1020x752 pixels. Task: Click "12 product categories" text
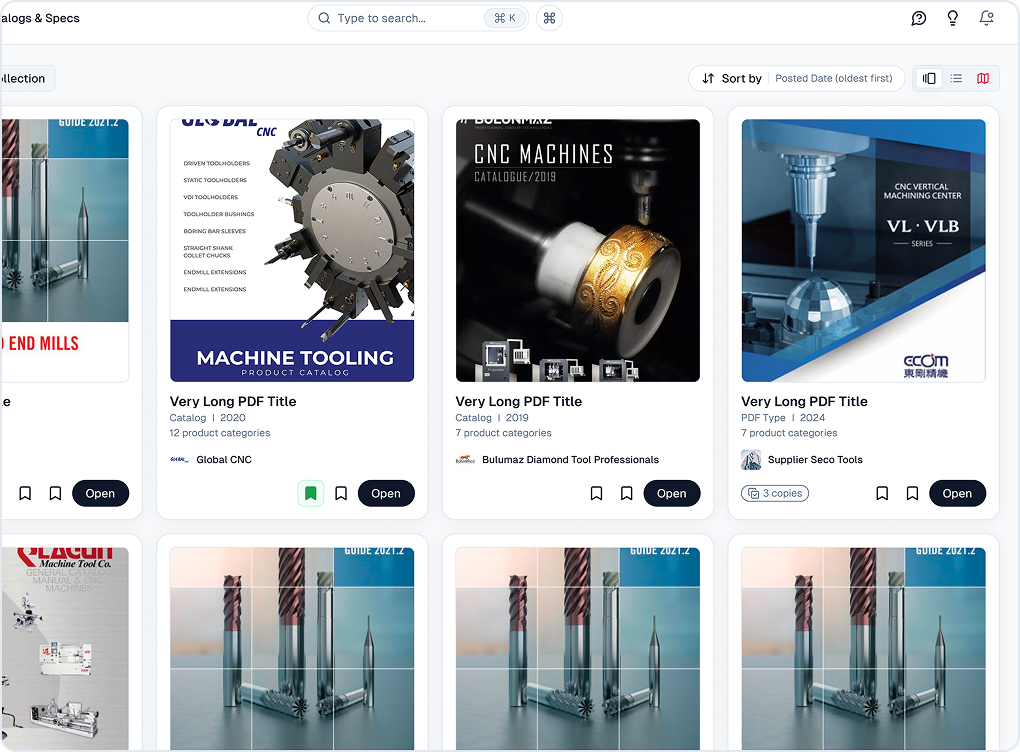tap(220, 433)
